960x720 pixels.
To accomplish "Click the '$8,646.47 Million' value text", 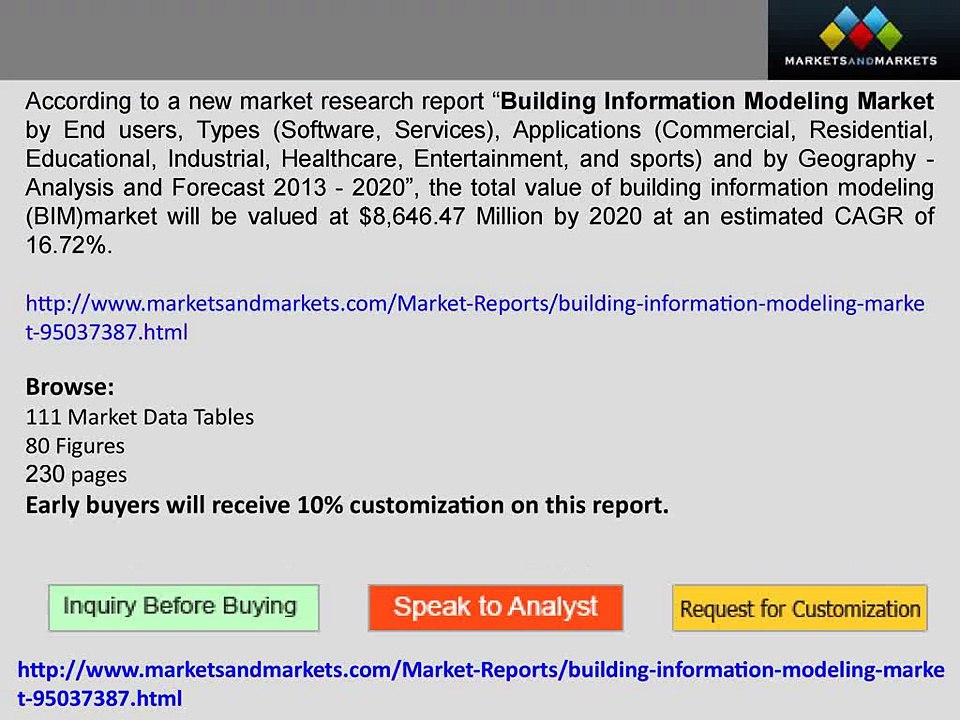I will [451, 216].
